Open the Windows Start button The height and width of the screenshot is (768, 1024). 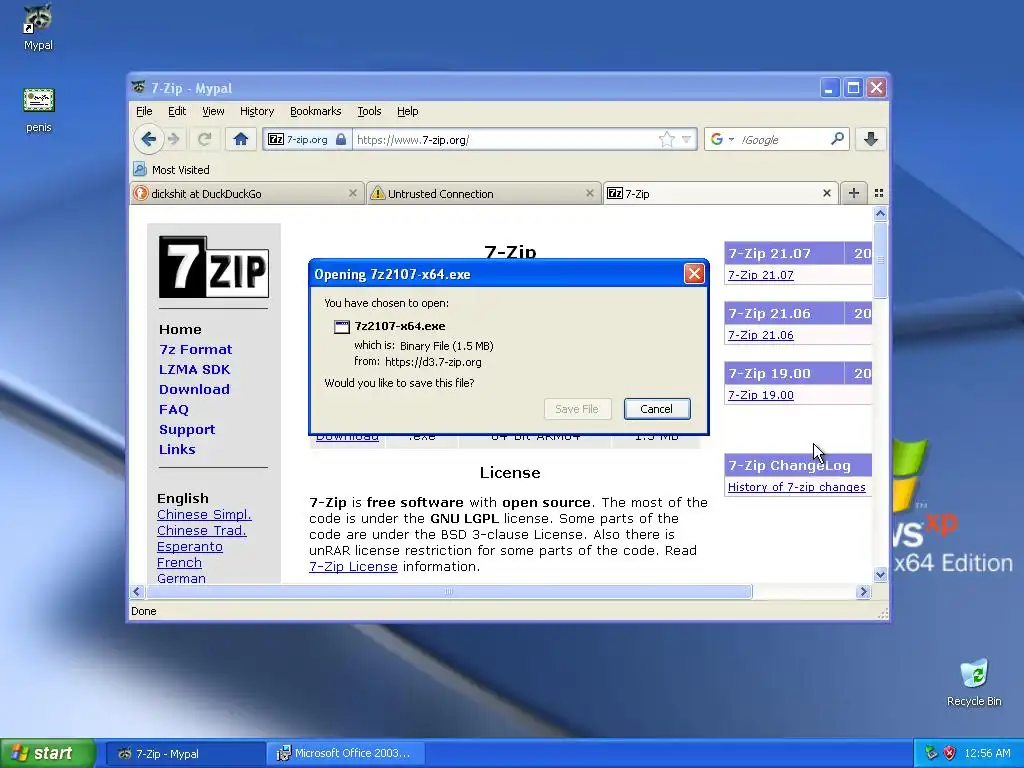[48, 754]
